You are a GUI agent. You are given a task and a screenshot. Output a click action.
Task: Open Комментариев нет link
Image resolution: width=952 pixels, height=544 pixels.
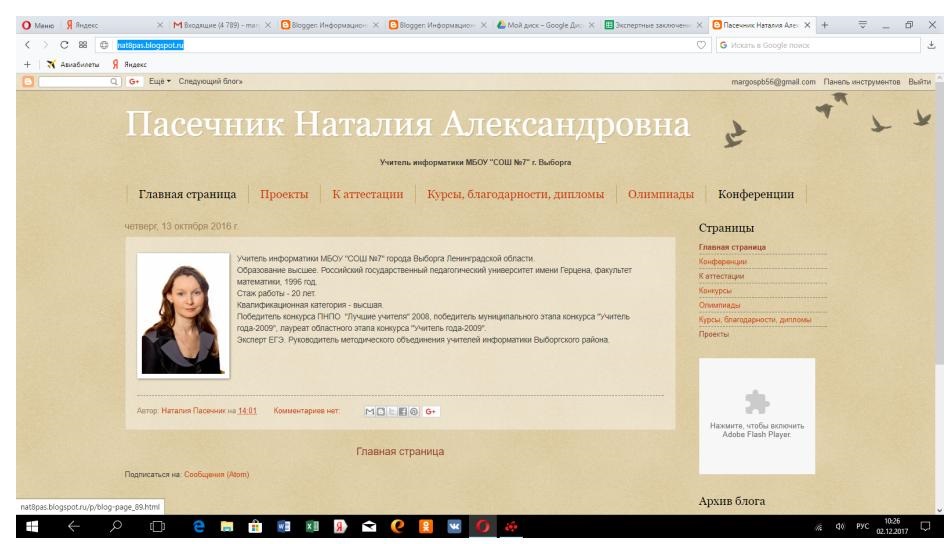point(306,411)
